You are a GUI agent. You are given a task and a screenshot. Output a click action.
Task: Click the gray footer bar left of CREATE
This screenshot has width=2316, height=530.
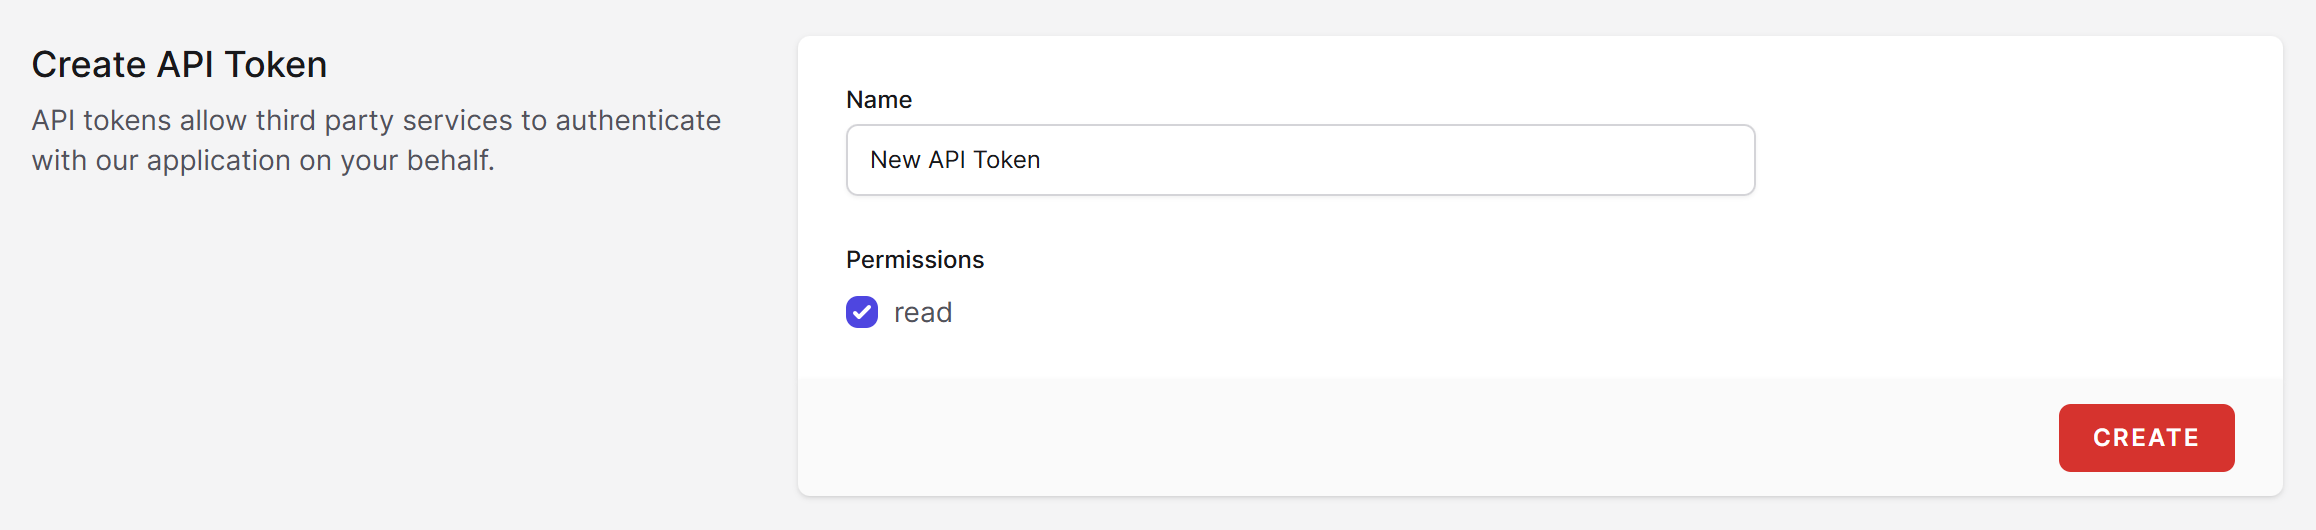(x=1400, y=438)
